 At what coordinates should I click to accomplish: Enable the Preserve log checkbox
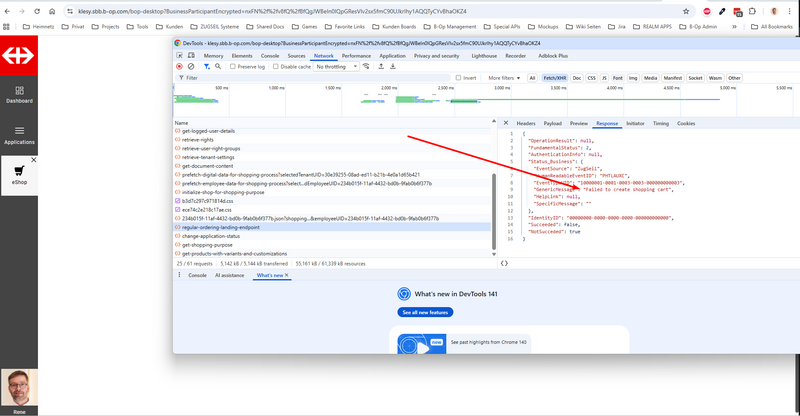tap(234, 66)
